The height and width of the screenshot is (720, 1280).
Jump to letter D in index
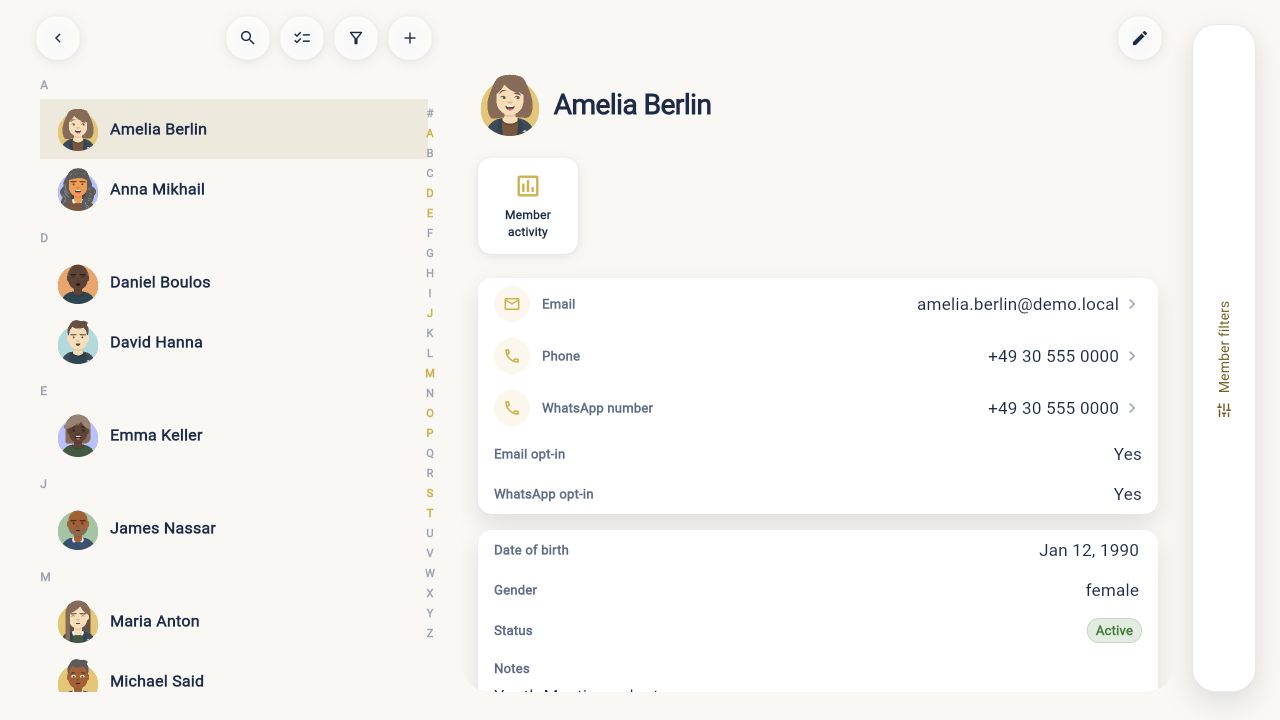pos(430,193)
